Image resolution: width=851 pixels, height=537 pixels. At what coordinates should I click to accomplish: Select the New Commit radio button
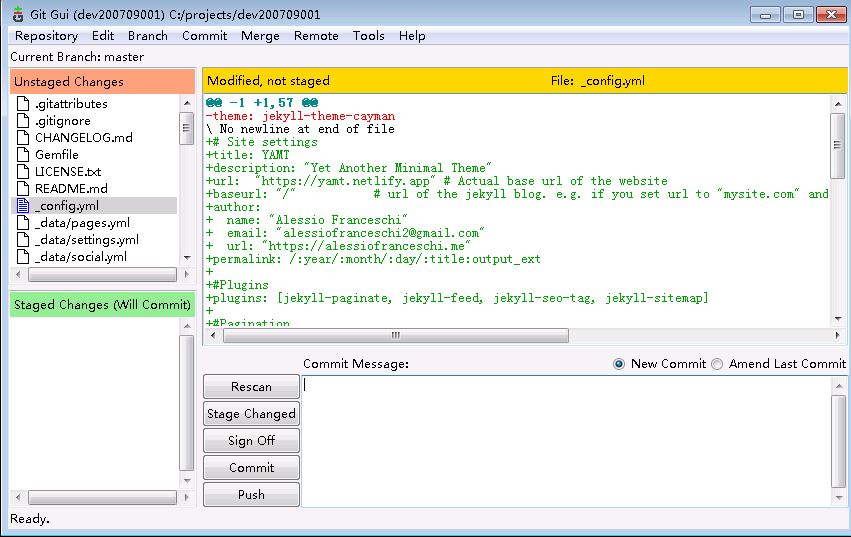619,364
